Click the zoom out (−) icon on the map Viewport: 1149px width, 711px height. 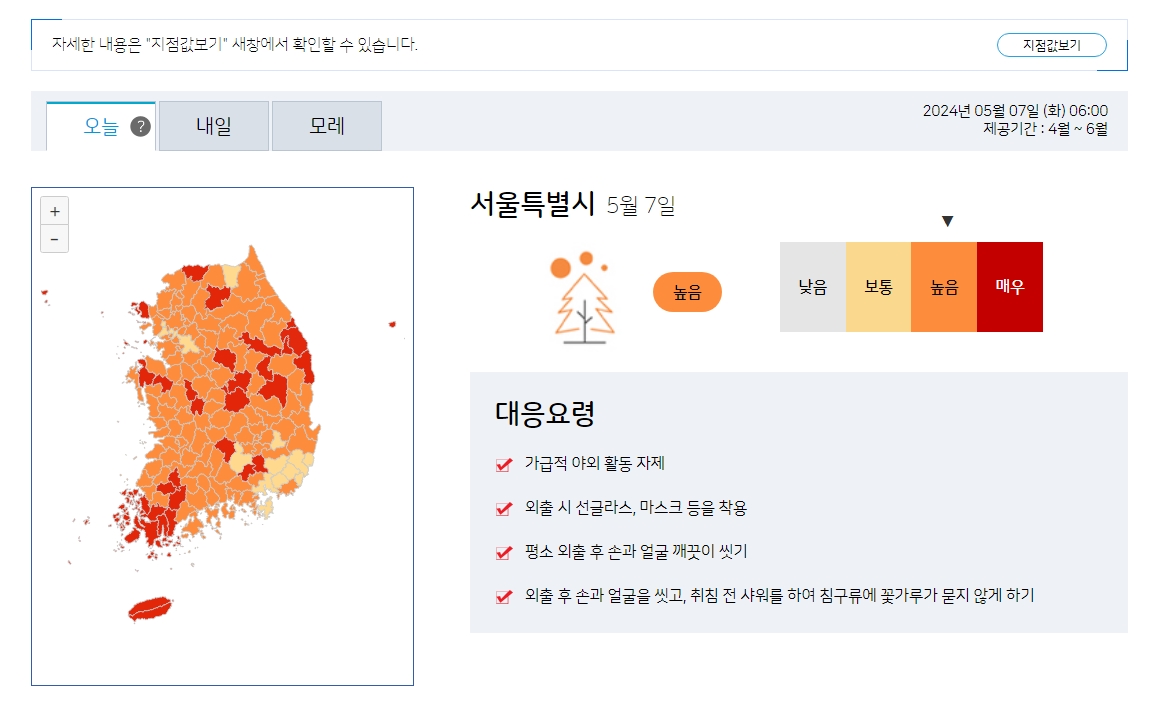[54, 238]
